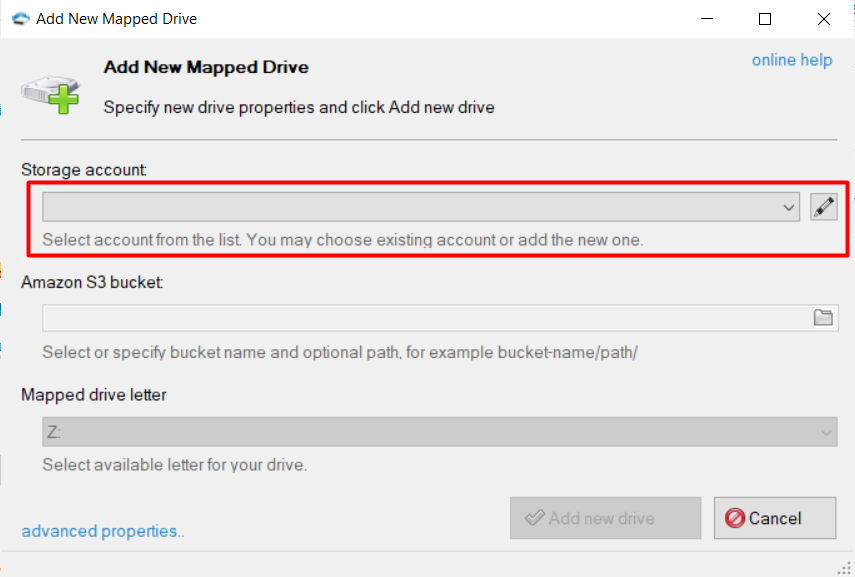Click 'Select available letter for your drive.' hint
The width and height of the screenshot is (855, 577).
[x=174, y=465]
